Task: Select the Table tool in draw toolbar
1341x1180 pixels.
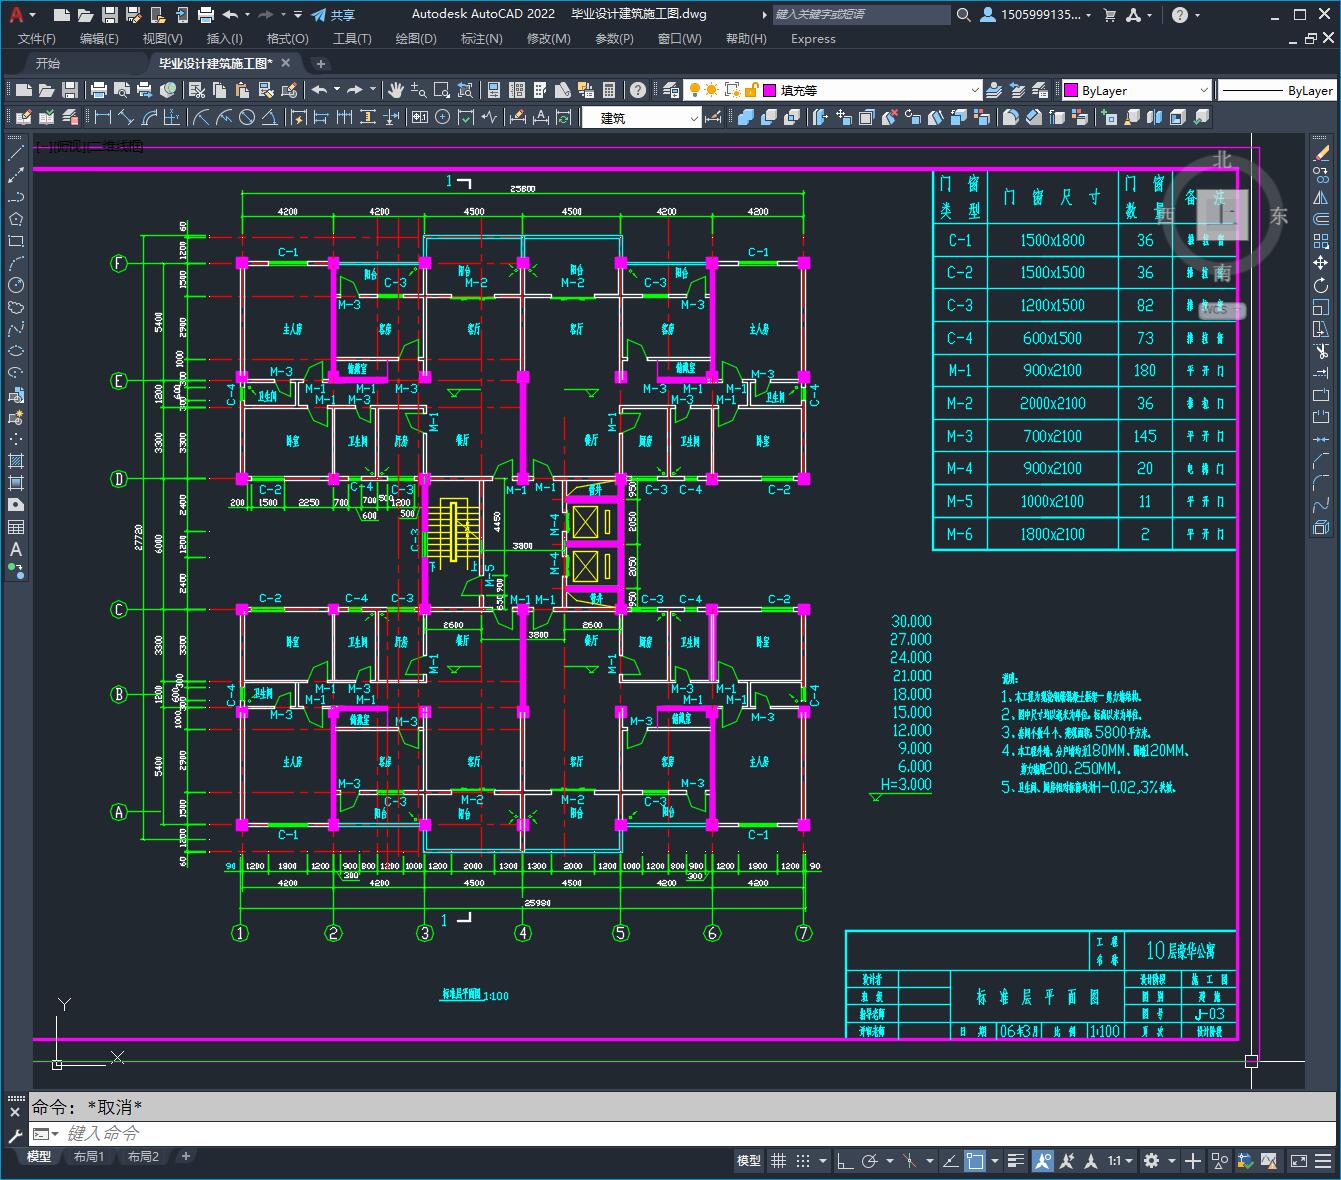Action: [x=16, y=527]
